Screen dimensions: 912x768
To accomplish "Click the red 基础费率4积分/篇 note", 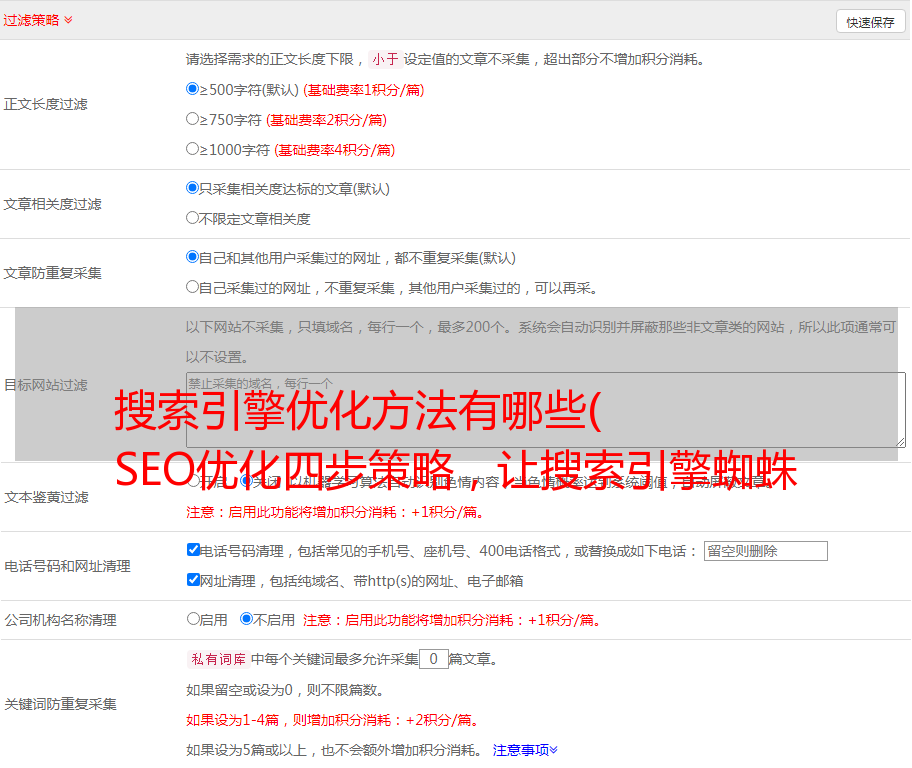I will [334, 150].
